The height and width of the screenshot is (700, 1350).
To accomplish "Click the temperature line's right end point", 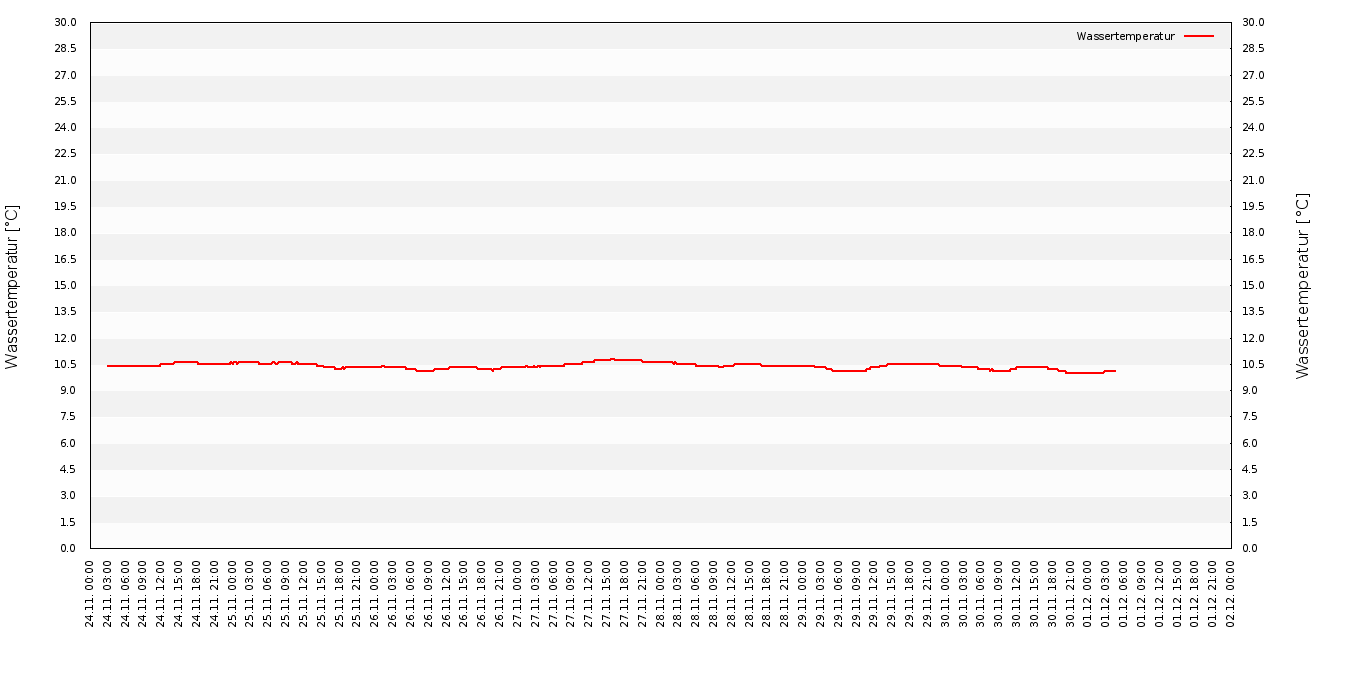I will (1115, 371).
